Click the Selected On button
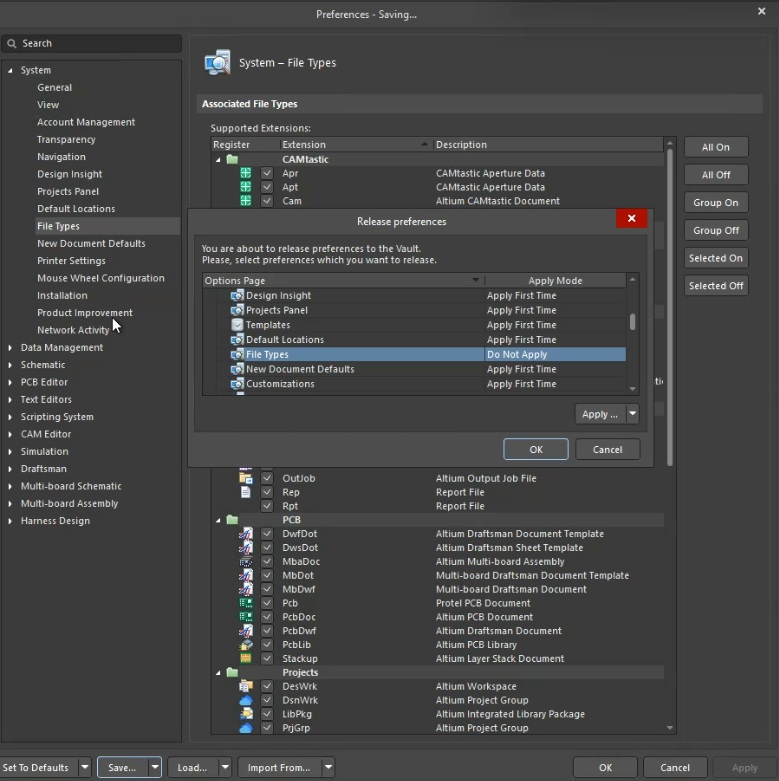The width and height of the screenshot is (779, 781). point(716,258)
